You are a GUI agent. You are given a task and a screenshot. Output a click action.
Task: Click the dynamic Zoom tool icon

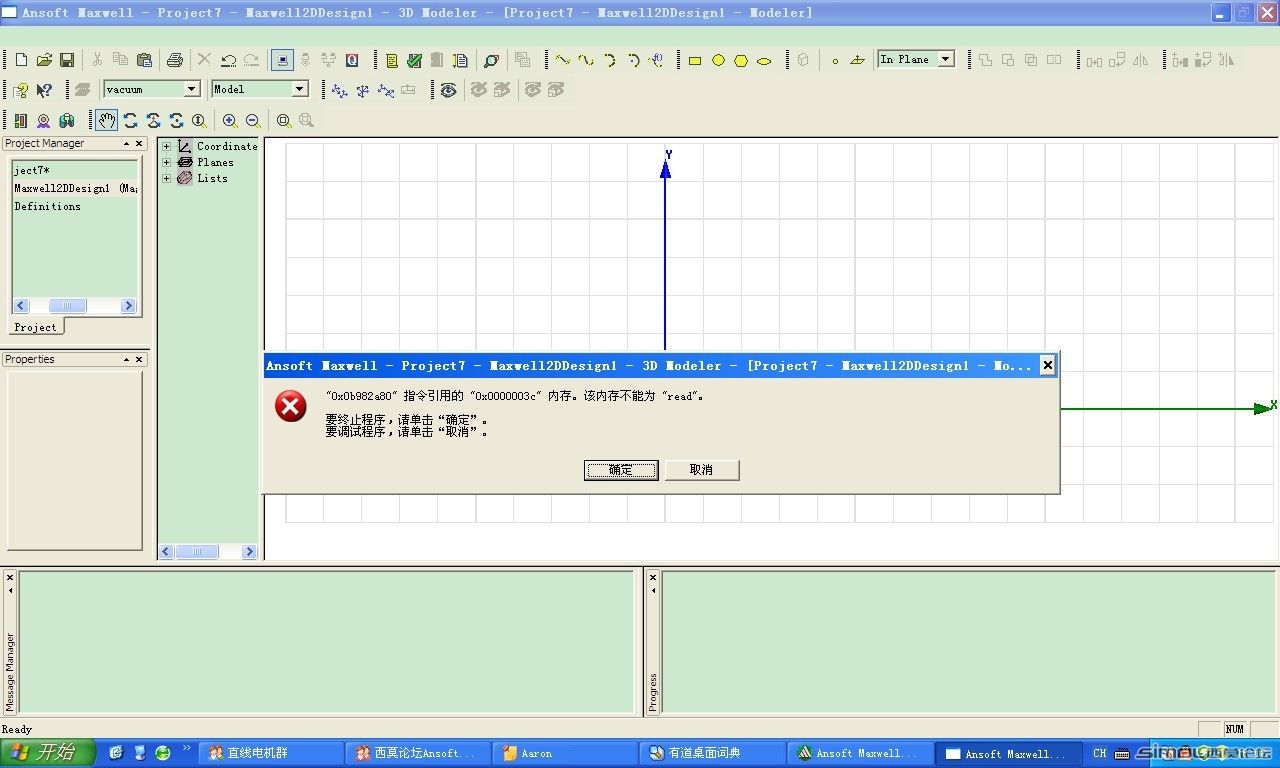coord(199,121)
